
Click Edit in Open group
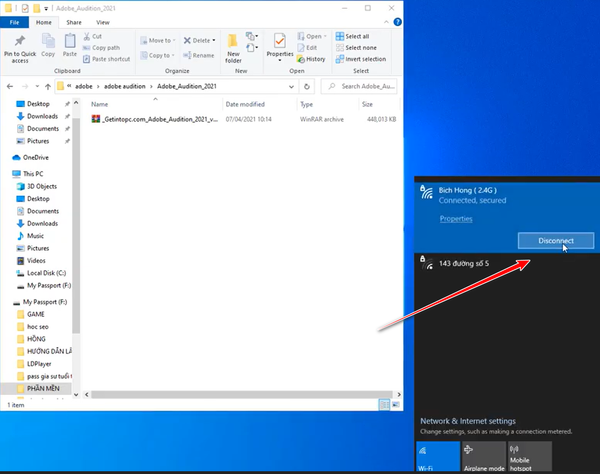tap(307, 48)
